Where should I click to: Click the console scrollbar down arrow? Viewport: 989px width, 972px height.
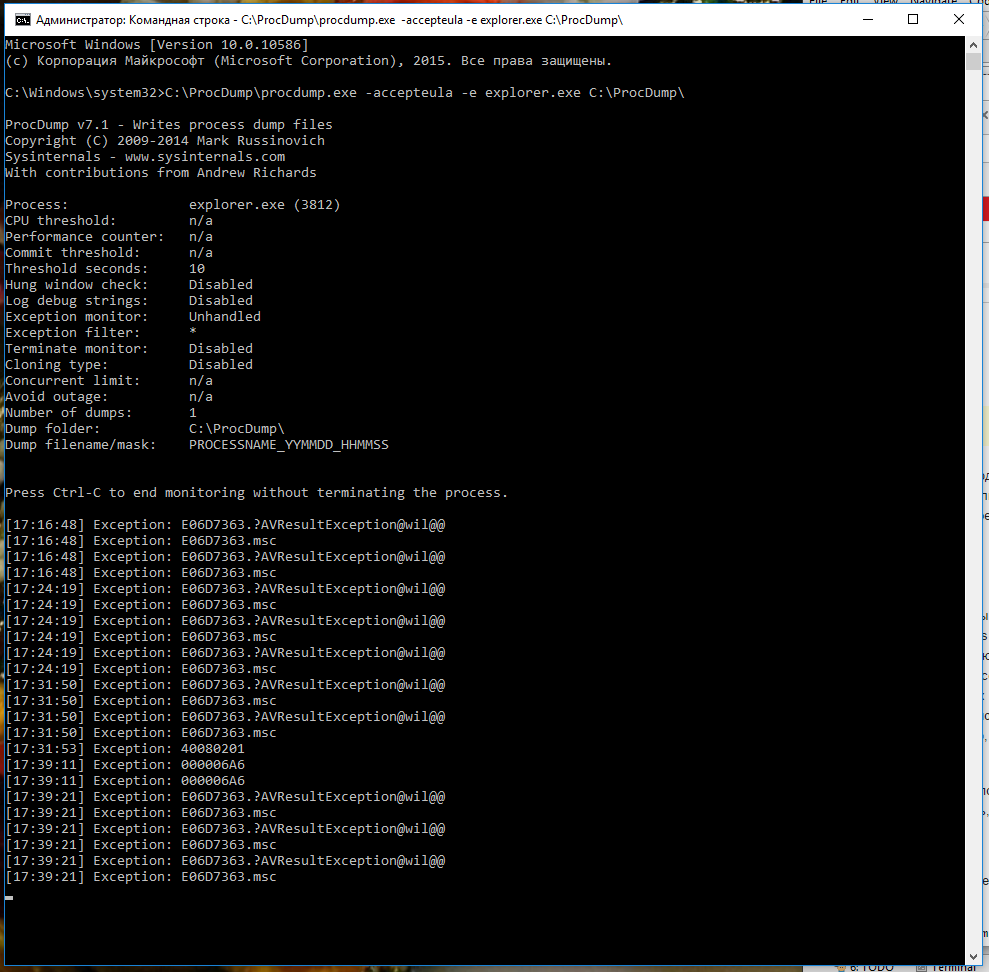973,956
